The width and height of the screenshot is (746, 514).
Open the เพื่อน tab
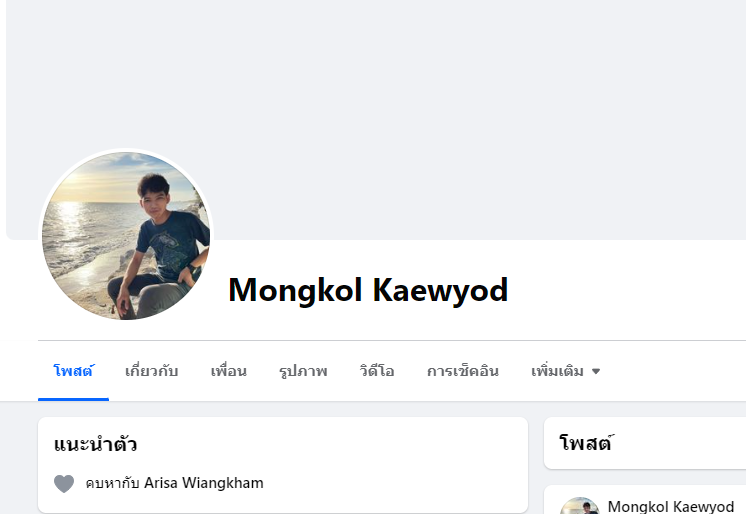(x=228, y=371)
